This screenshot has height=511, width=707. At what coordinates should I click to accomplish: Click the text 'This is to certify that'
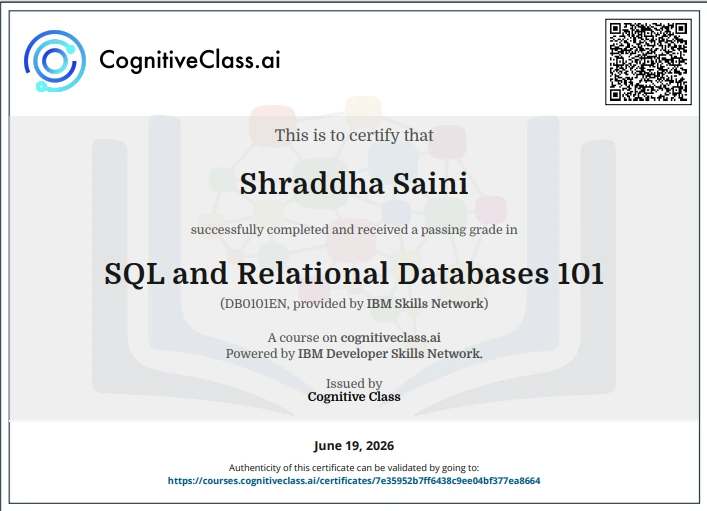pyautogui.click(x=354, y=135)
